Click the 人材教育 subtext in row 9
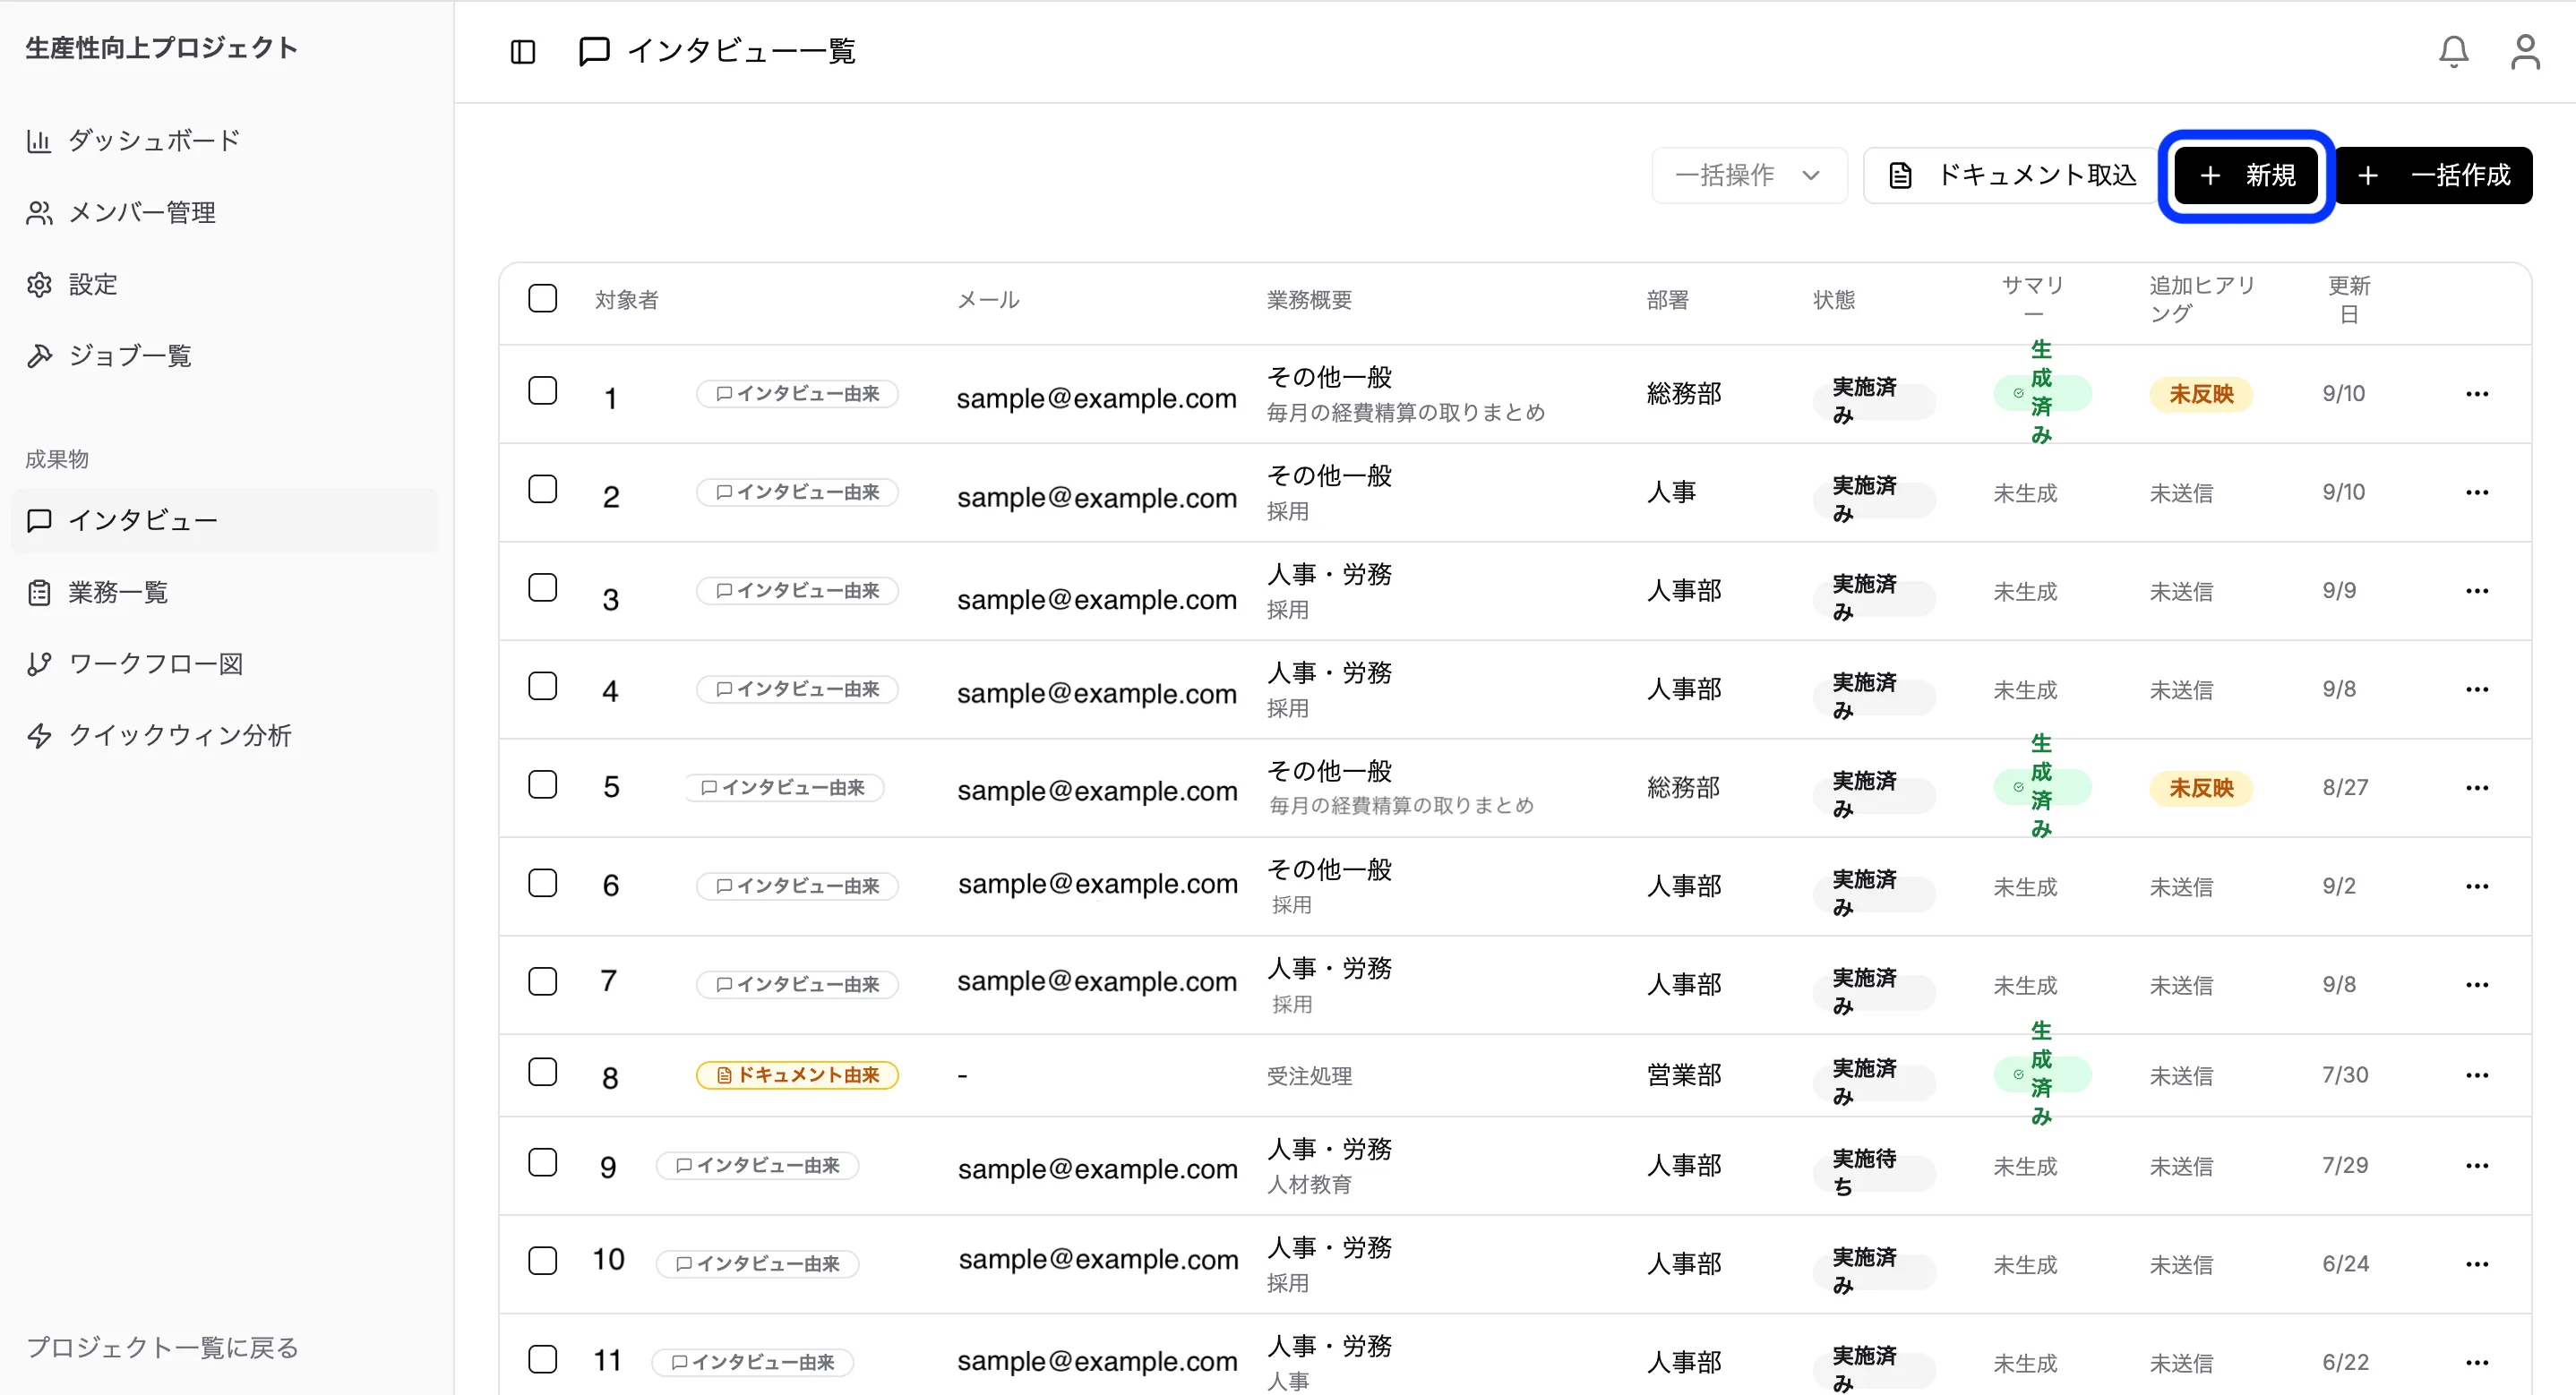Image resolution: width=2576 pixels, height=1395 pixels. click(1309, 1185)
